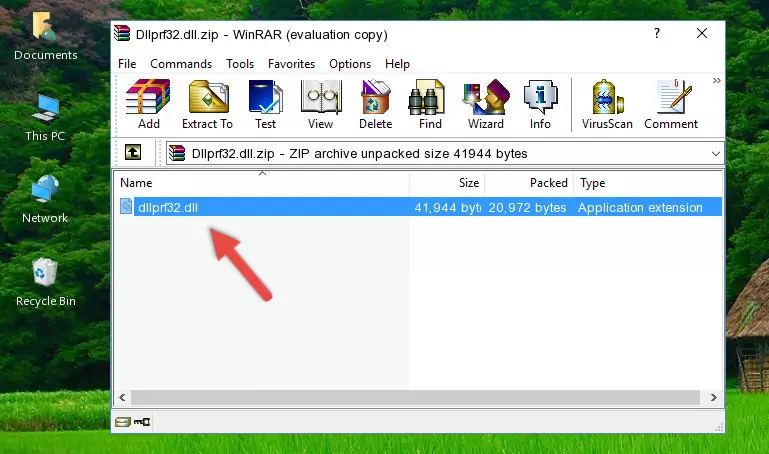Screen dimensions: 769x454
Task: Open the archive path dropdown
Action: (716, 153)
